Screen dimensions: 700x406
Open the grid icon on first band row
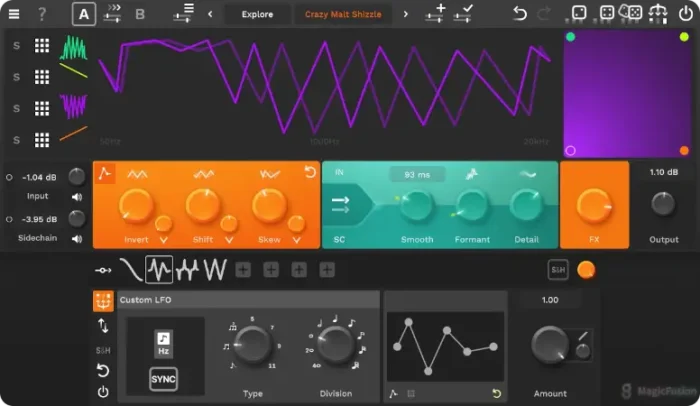coord(42,46)
